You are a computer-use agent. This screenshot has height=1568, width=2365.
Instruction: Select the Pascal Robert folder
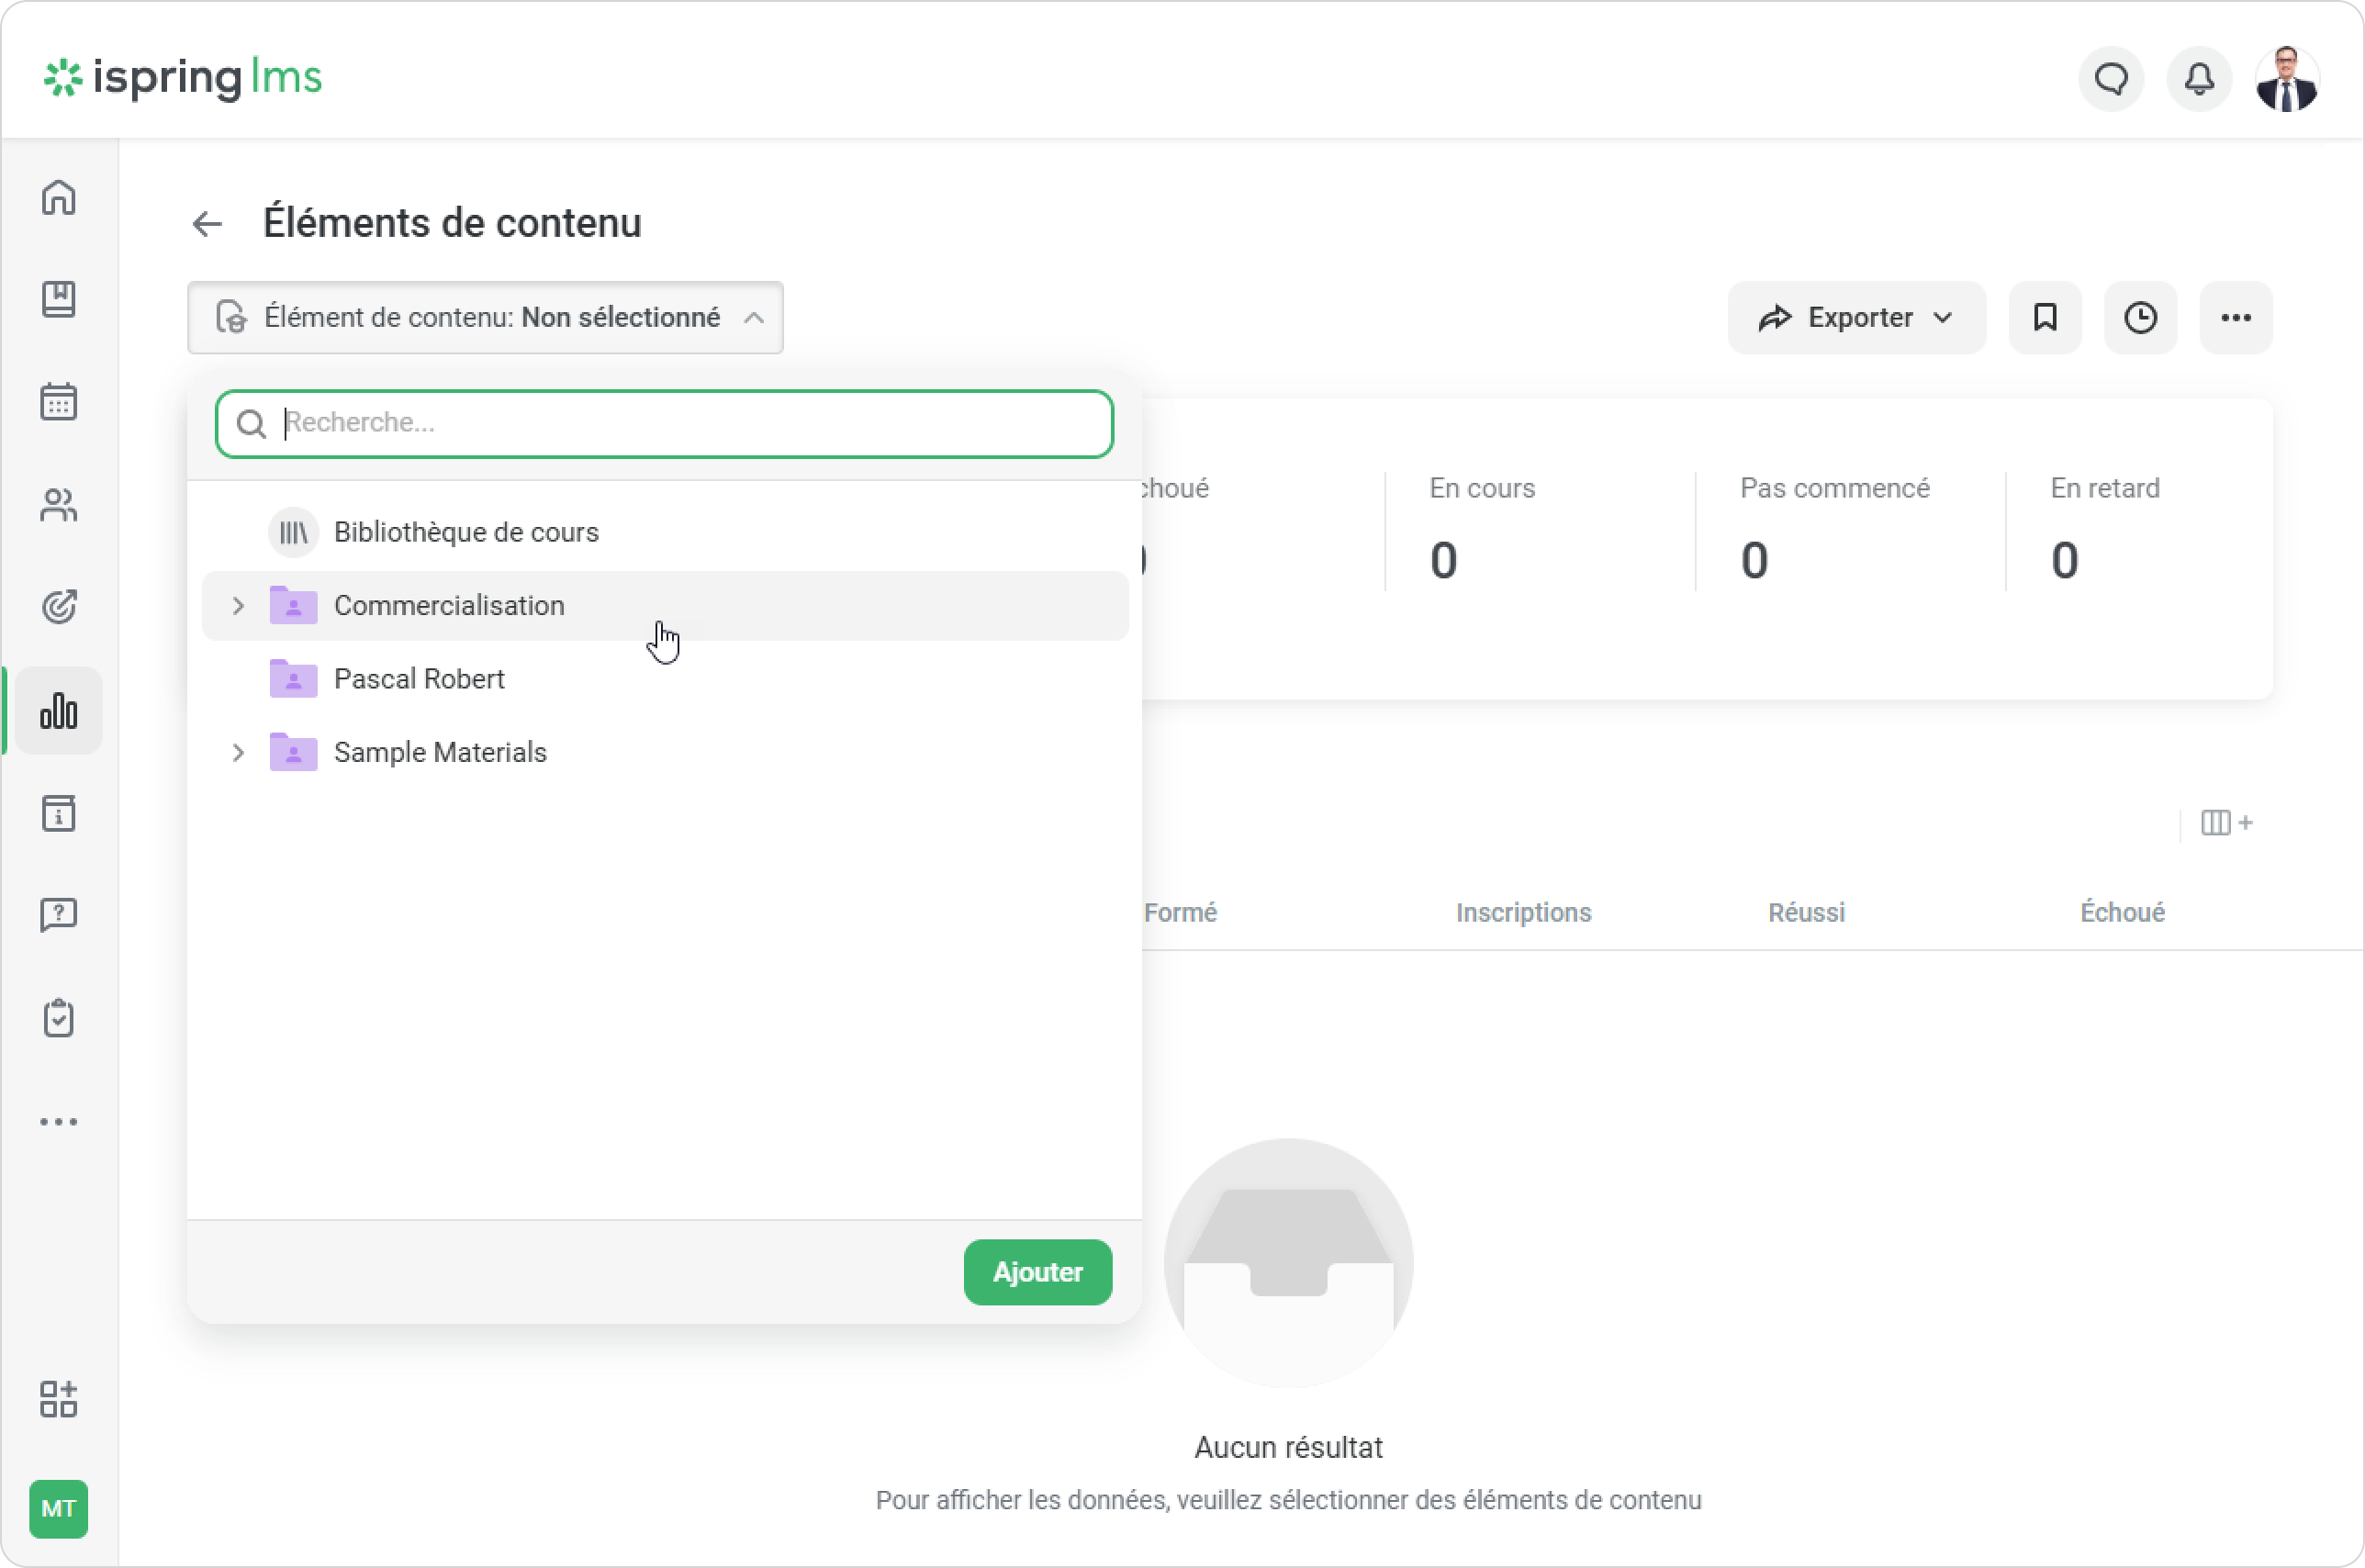click(x=418, y=679)
